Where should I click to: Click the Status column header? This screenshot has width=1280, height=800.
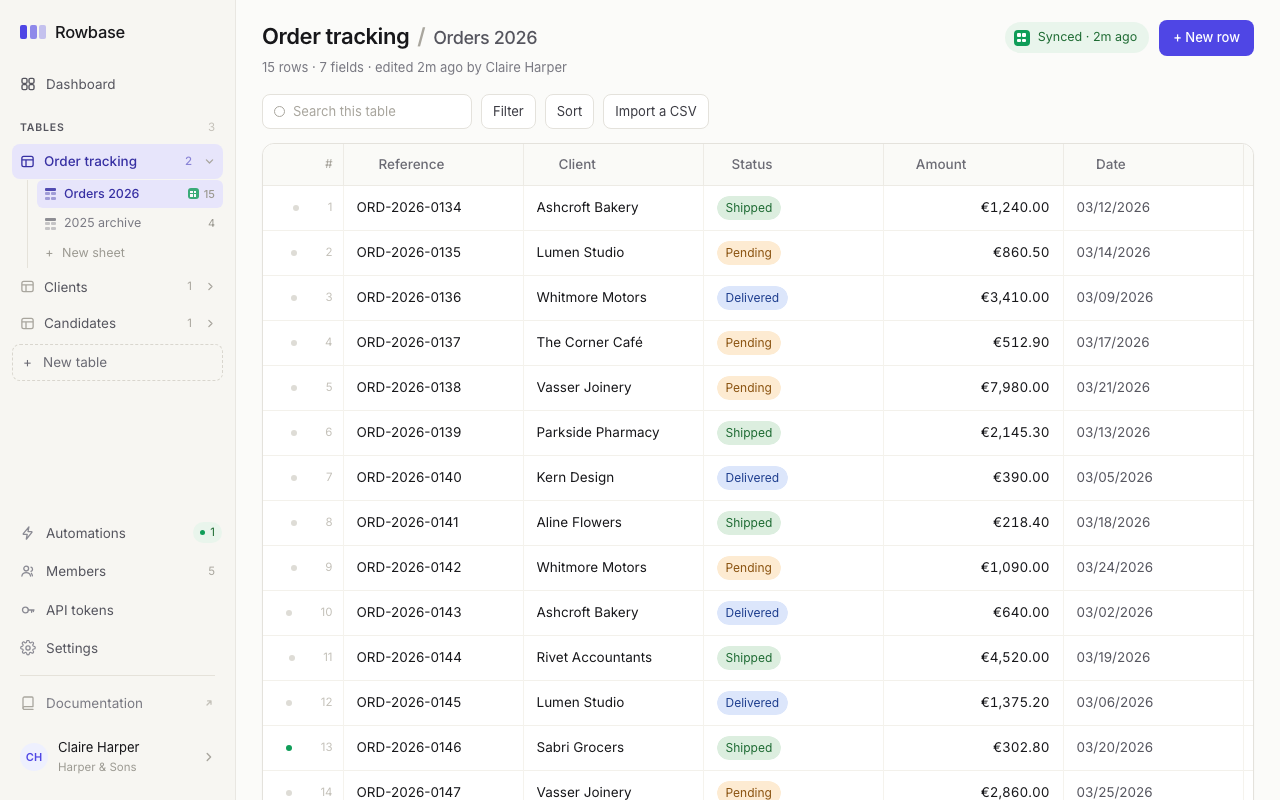[794, 164]
